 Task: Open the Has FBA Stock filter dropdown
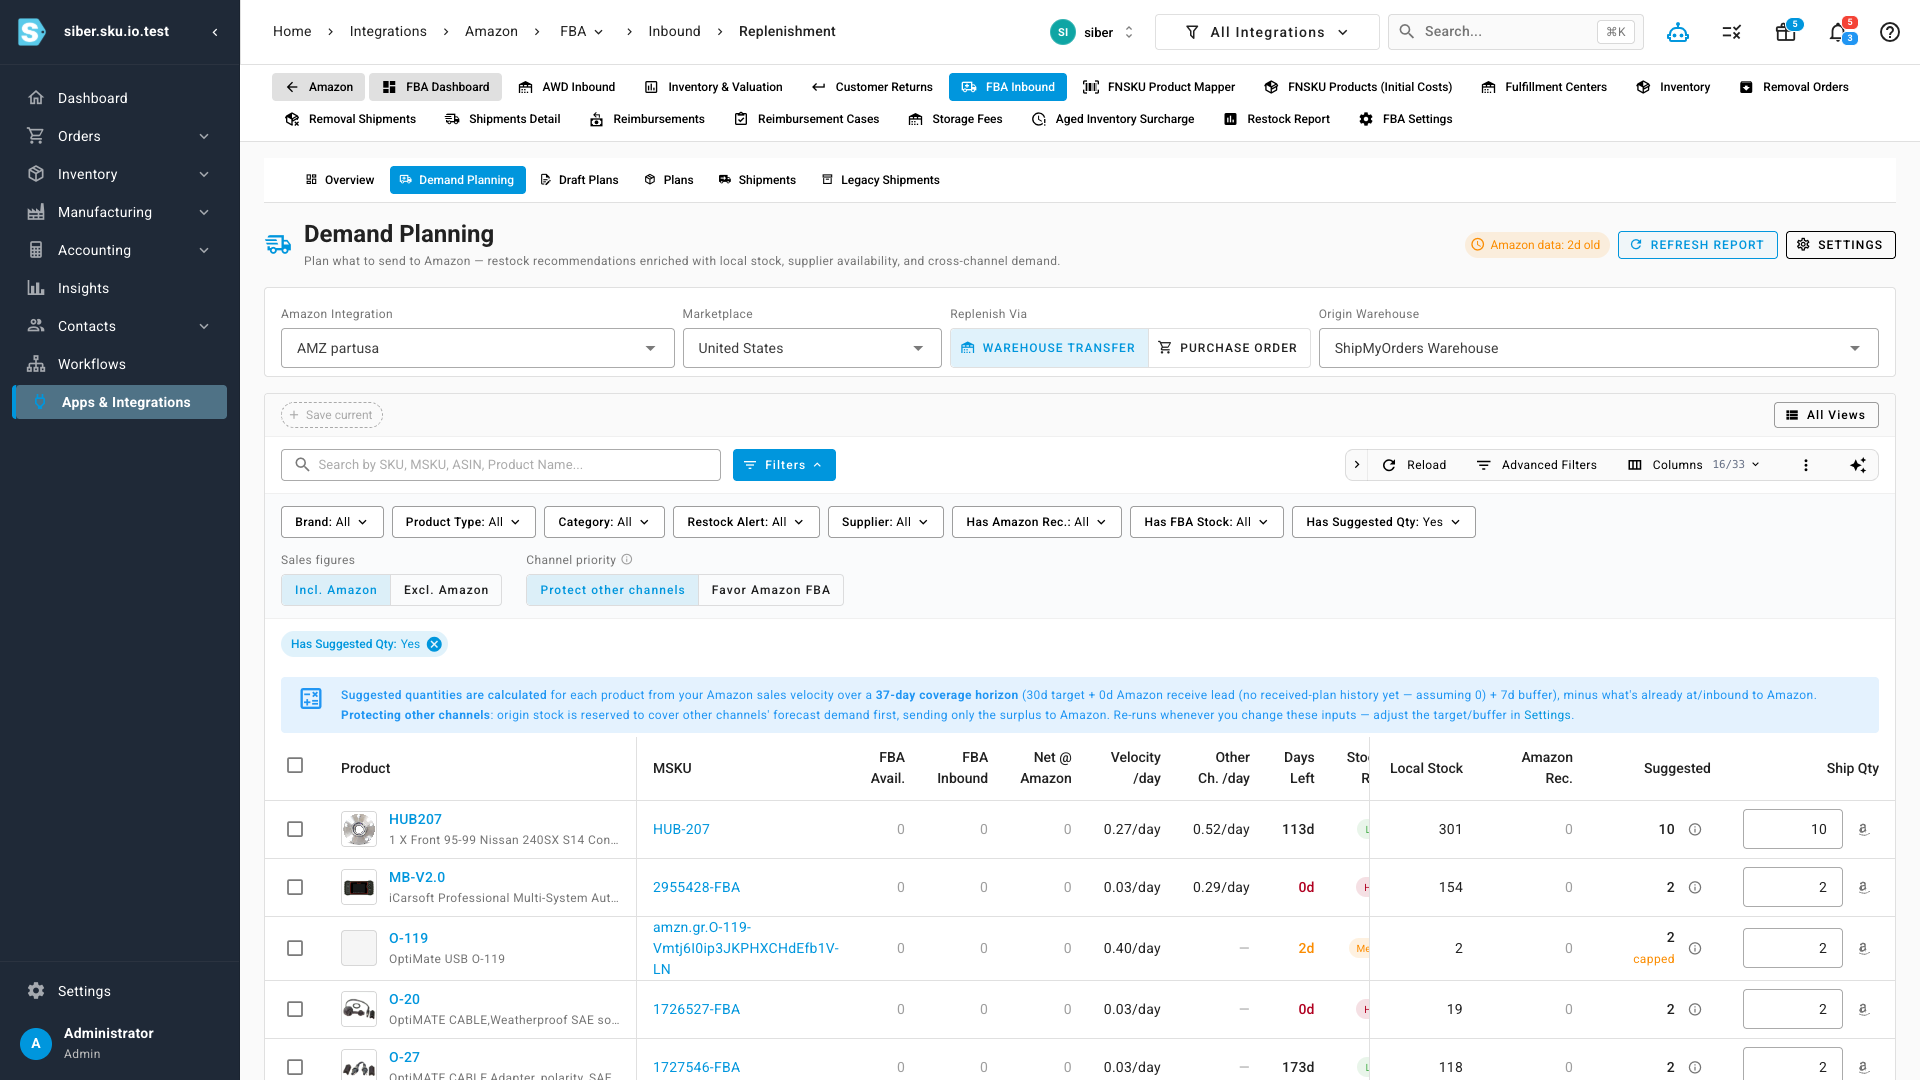(x=1206, y=522)
